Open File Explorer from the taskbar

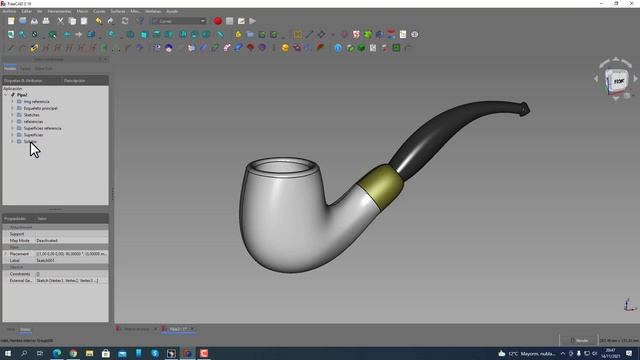pyautogui.click(x=89, y=353)
